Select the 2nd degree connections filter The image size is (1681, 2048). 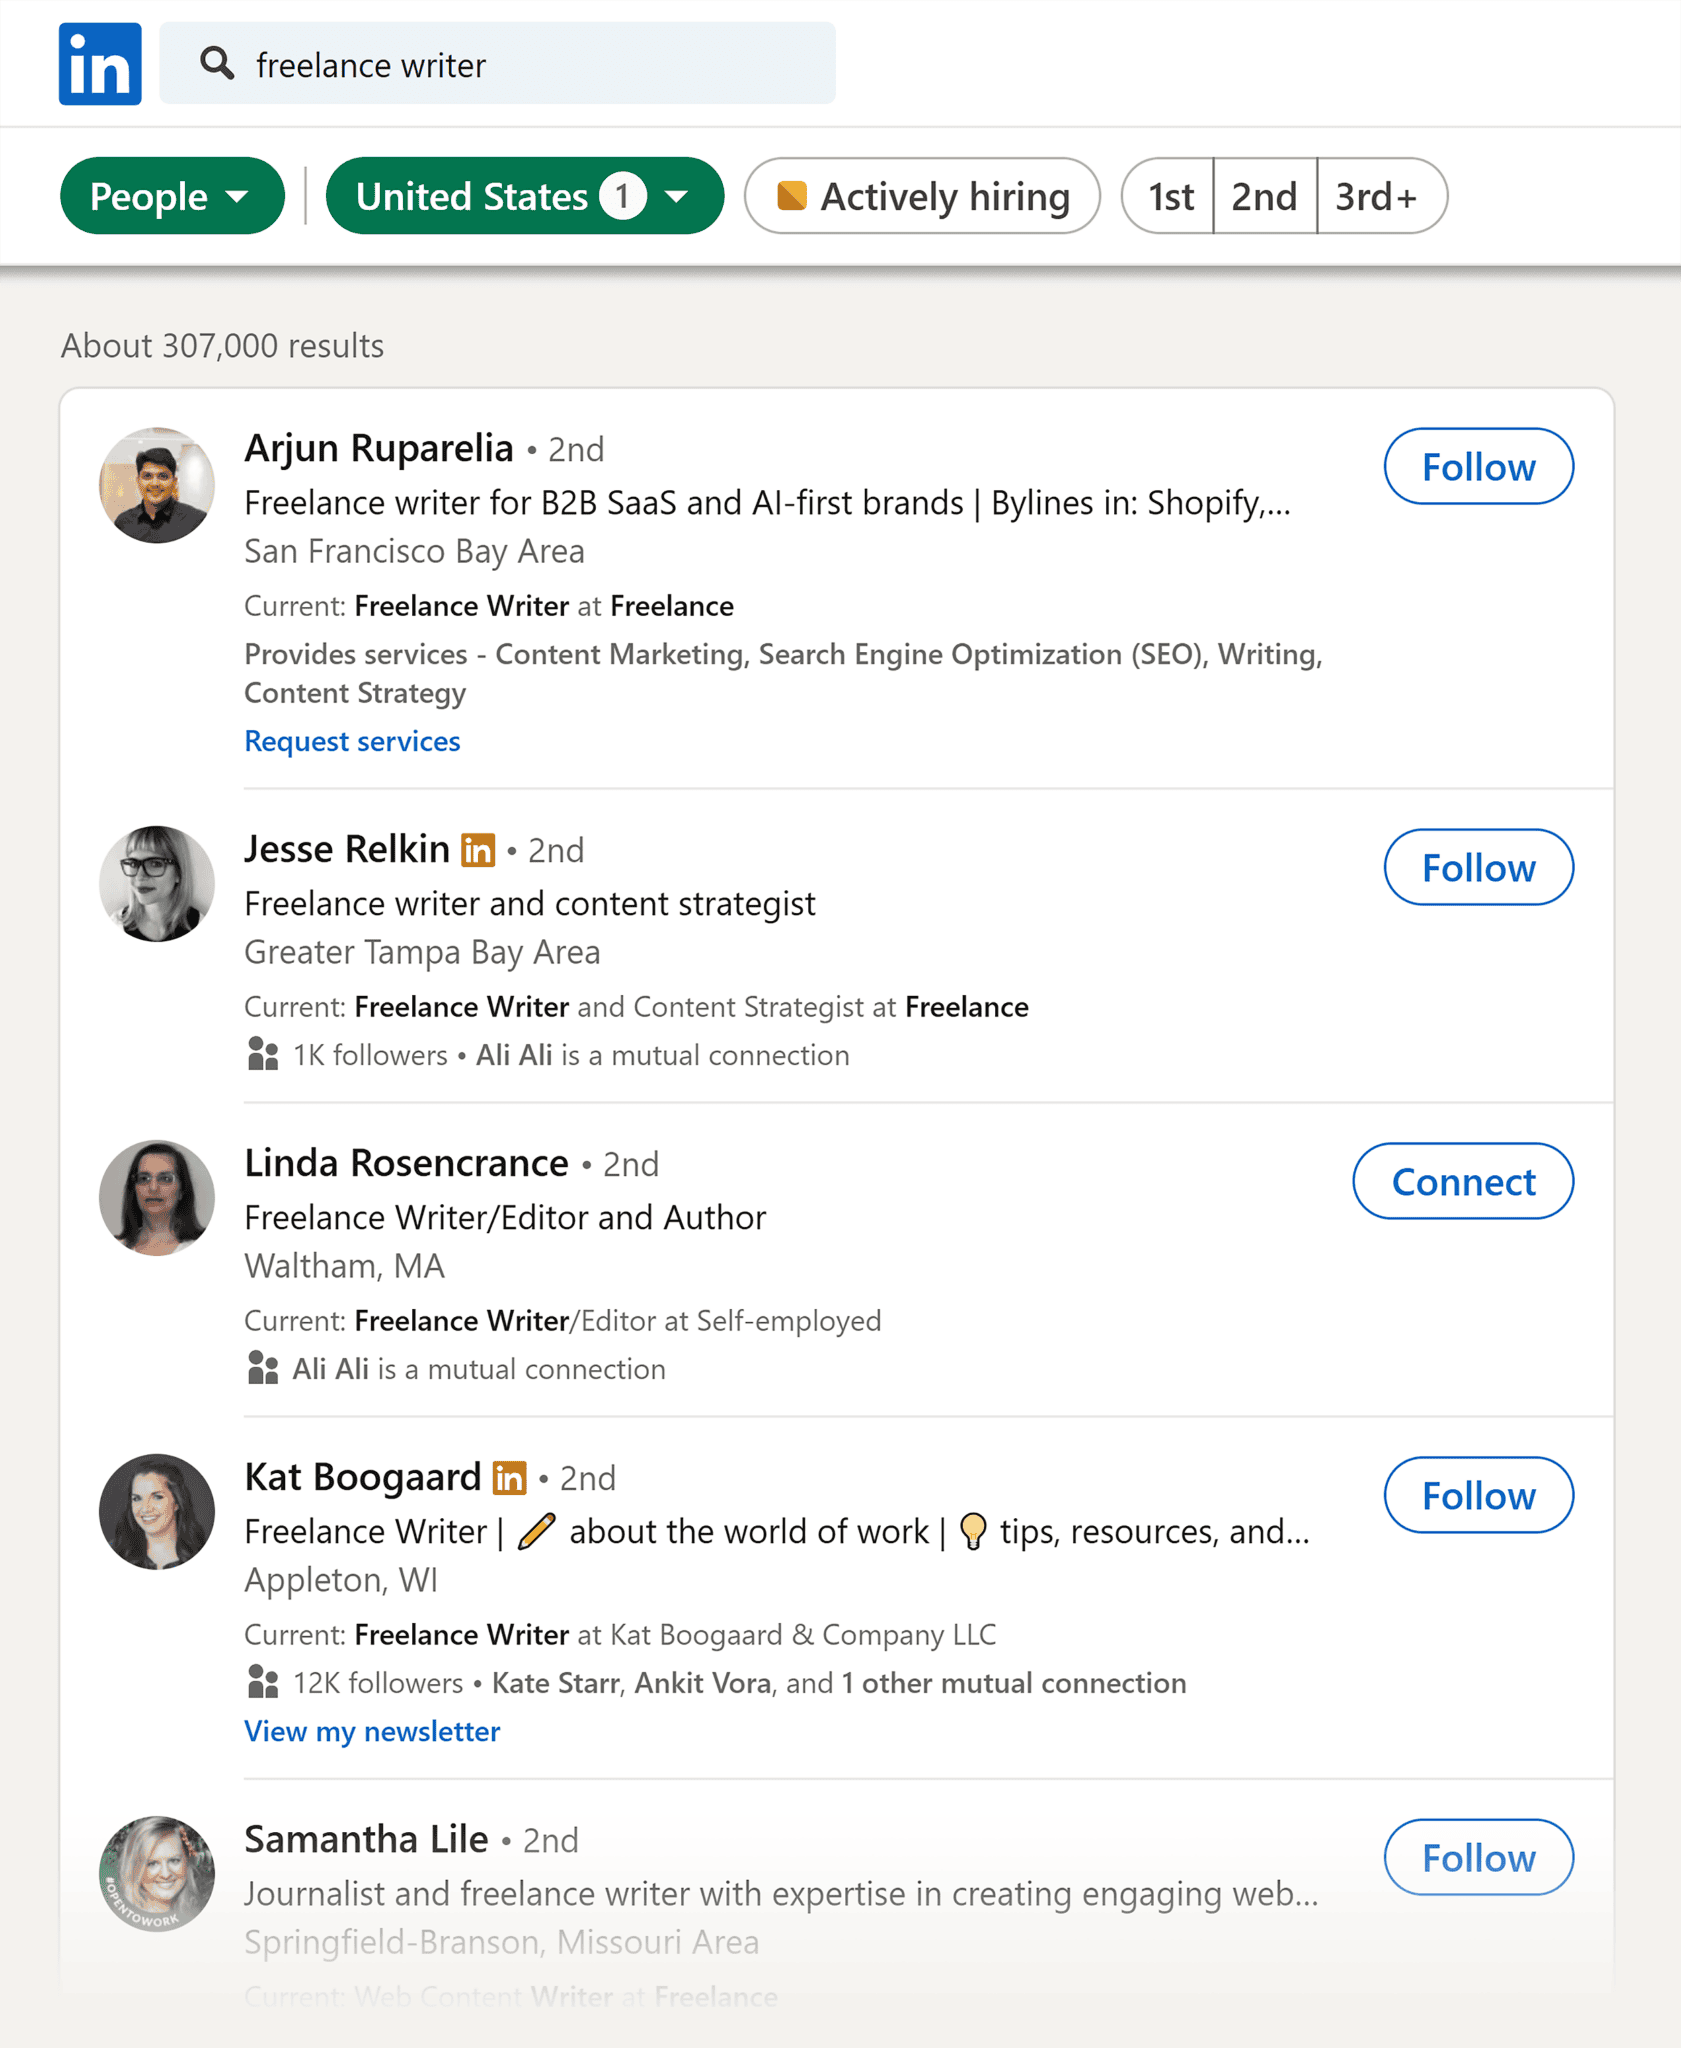tap(1264, 196)
